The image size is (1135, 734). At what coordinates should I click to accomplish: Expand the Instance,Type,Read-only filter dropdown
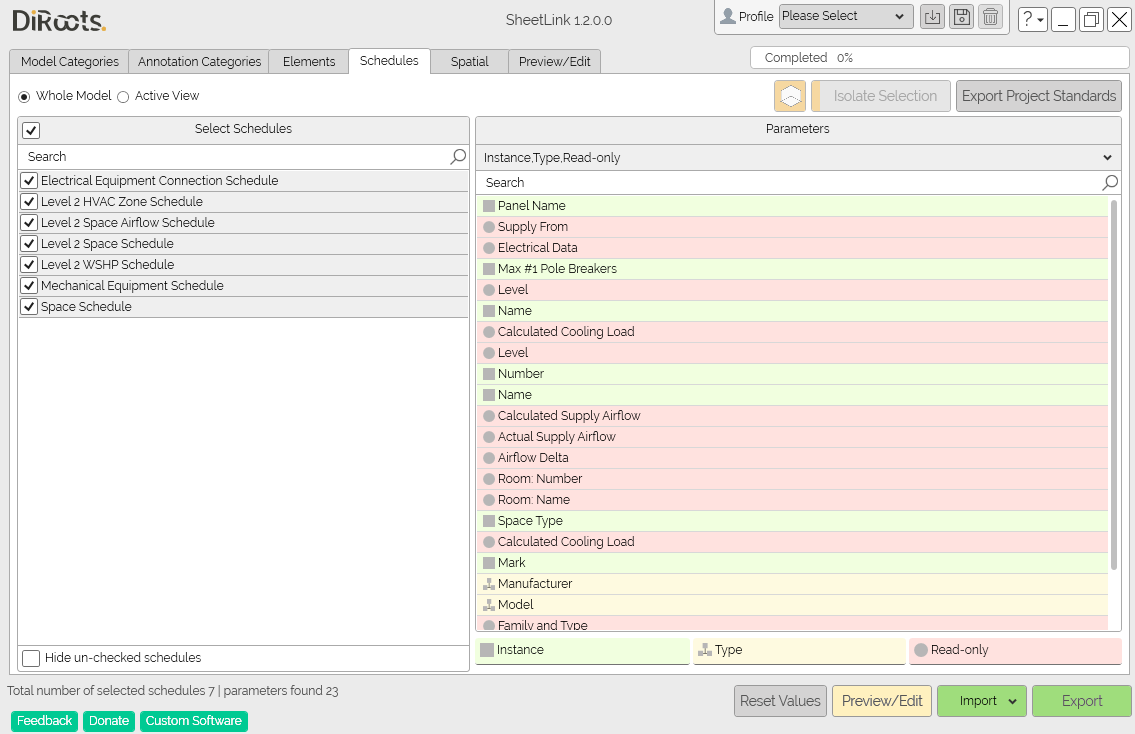click(x=798, y=157)
